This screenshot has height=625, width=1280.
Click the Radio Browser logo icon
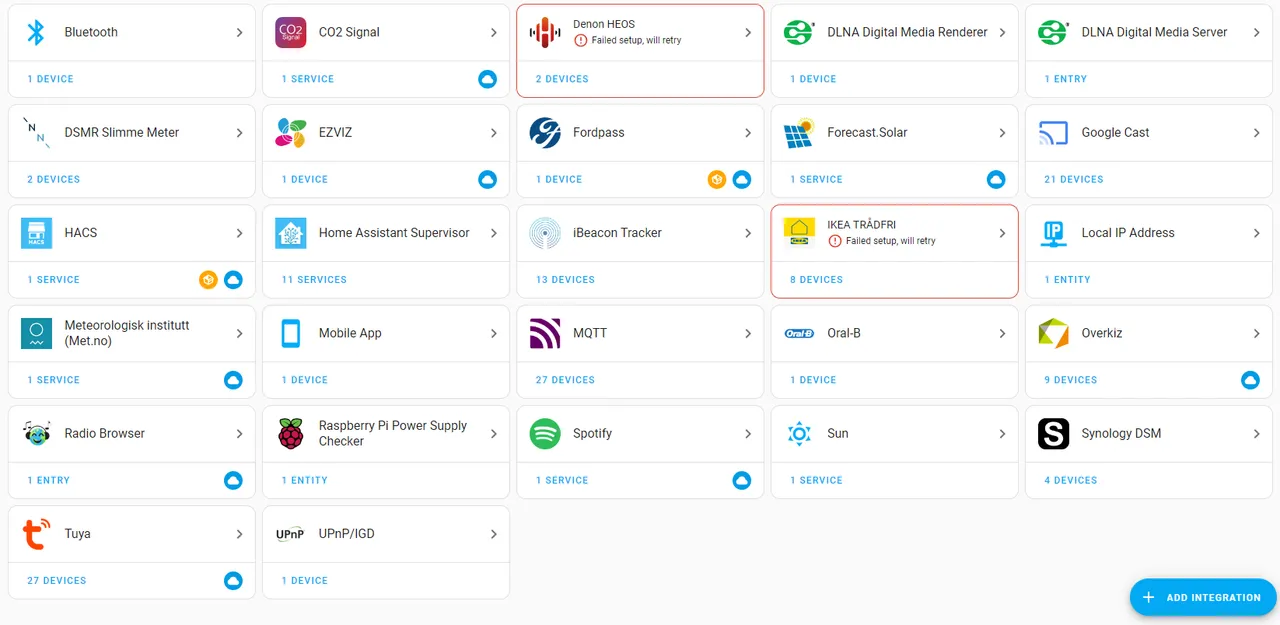coord(36,433)
